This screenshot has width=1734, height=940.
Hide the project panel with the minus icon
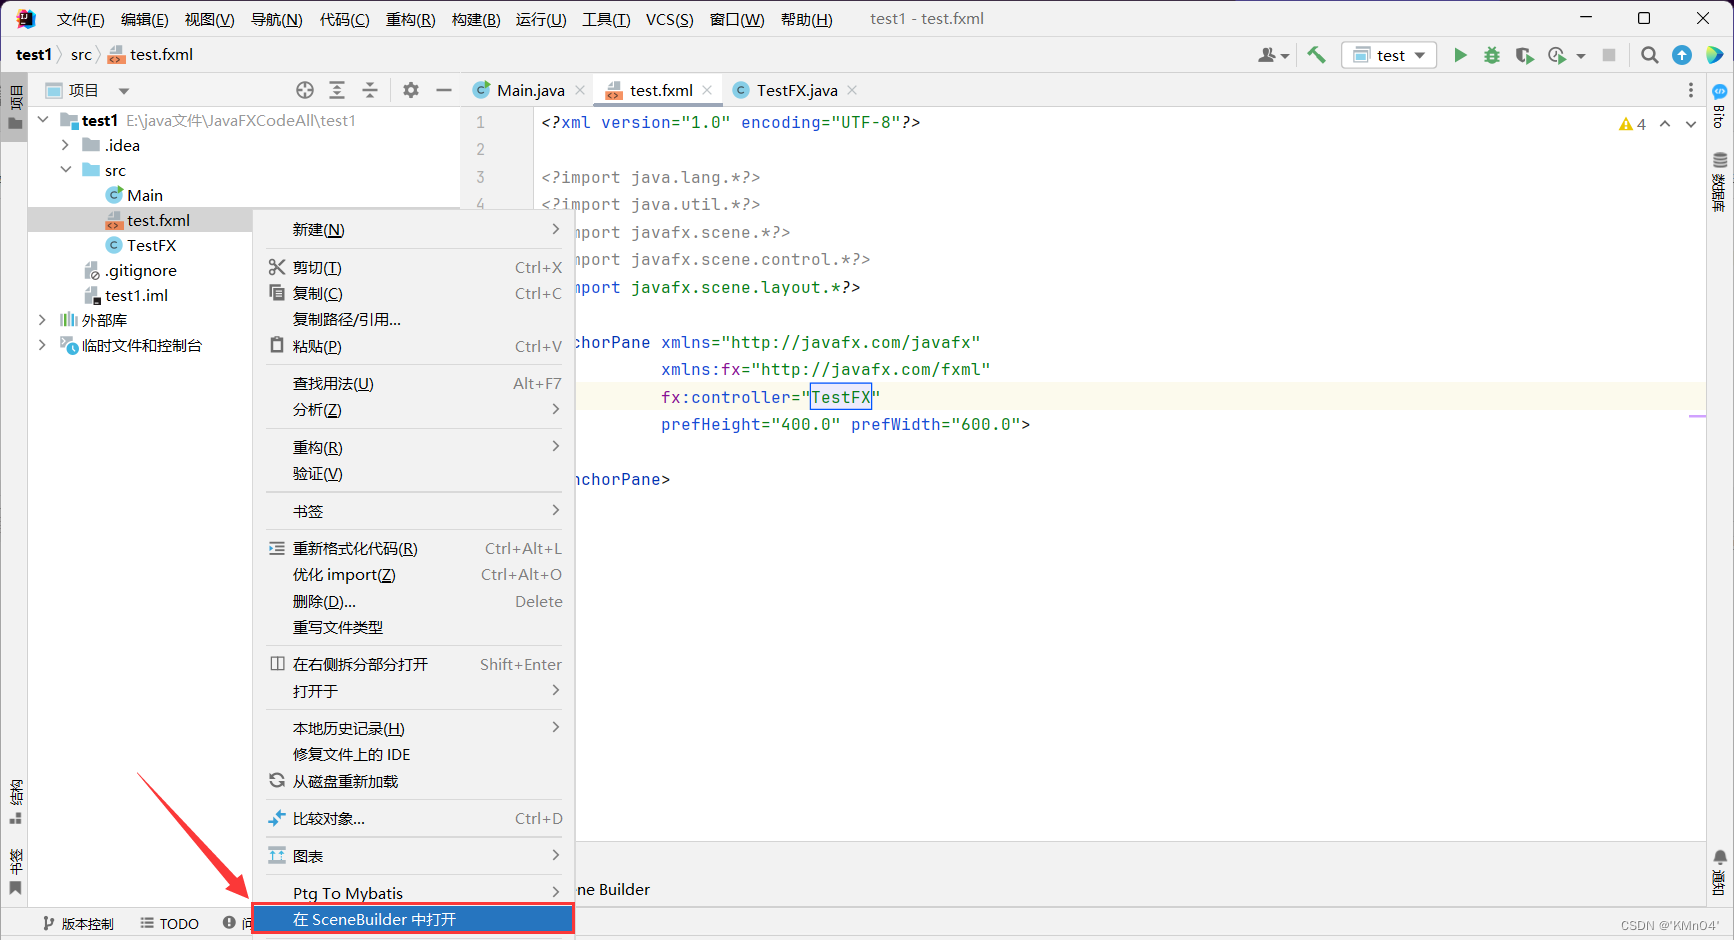pos(444,90)
